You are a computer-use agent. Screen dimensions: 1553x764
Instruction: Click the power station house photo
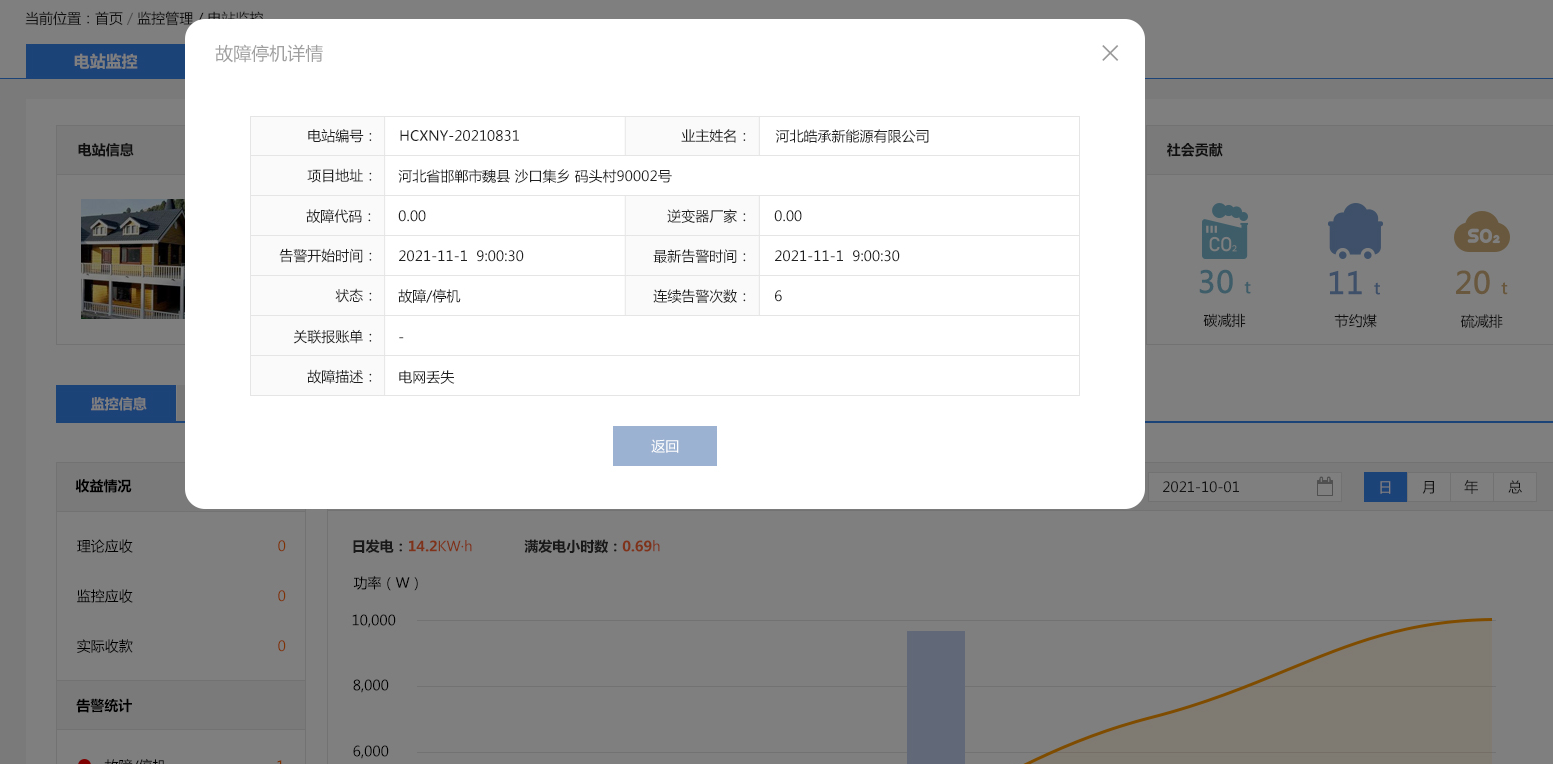[132, 258]
